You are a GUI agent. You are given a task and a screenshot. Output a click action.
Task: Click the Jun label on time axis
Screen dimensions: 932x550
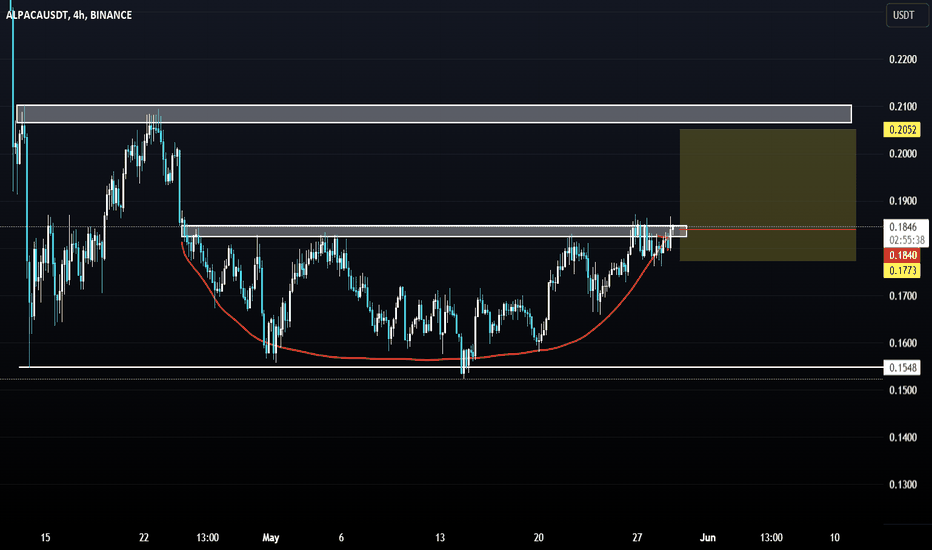point(707,538)
